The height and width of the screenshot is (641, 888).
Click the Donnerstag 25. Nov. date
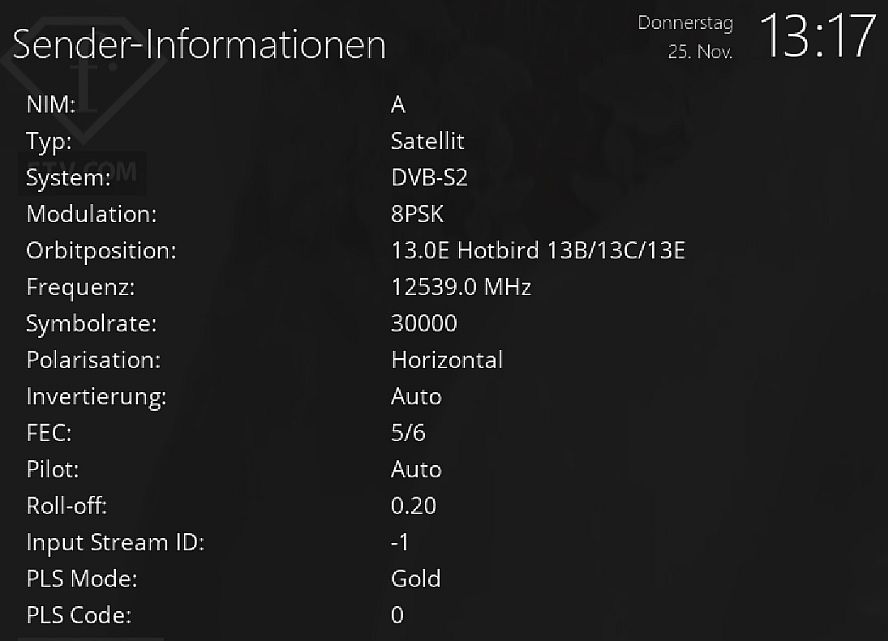point(686,37)
